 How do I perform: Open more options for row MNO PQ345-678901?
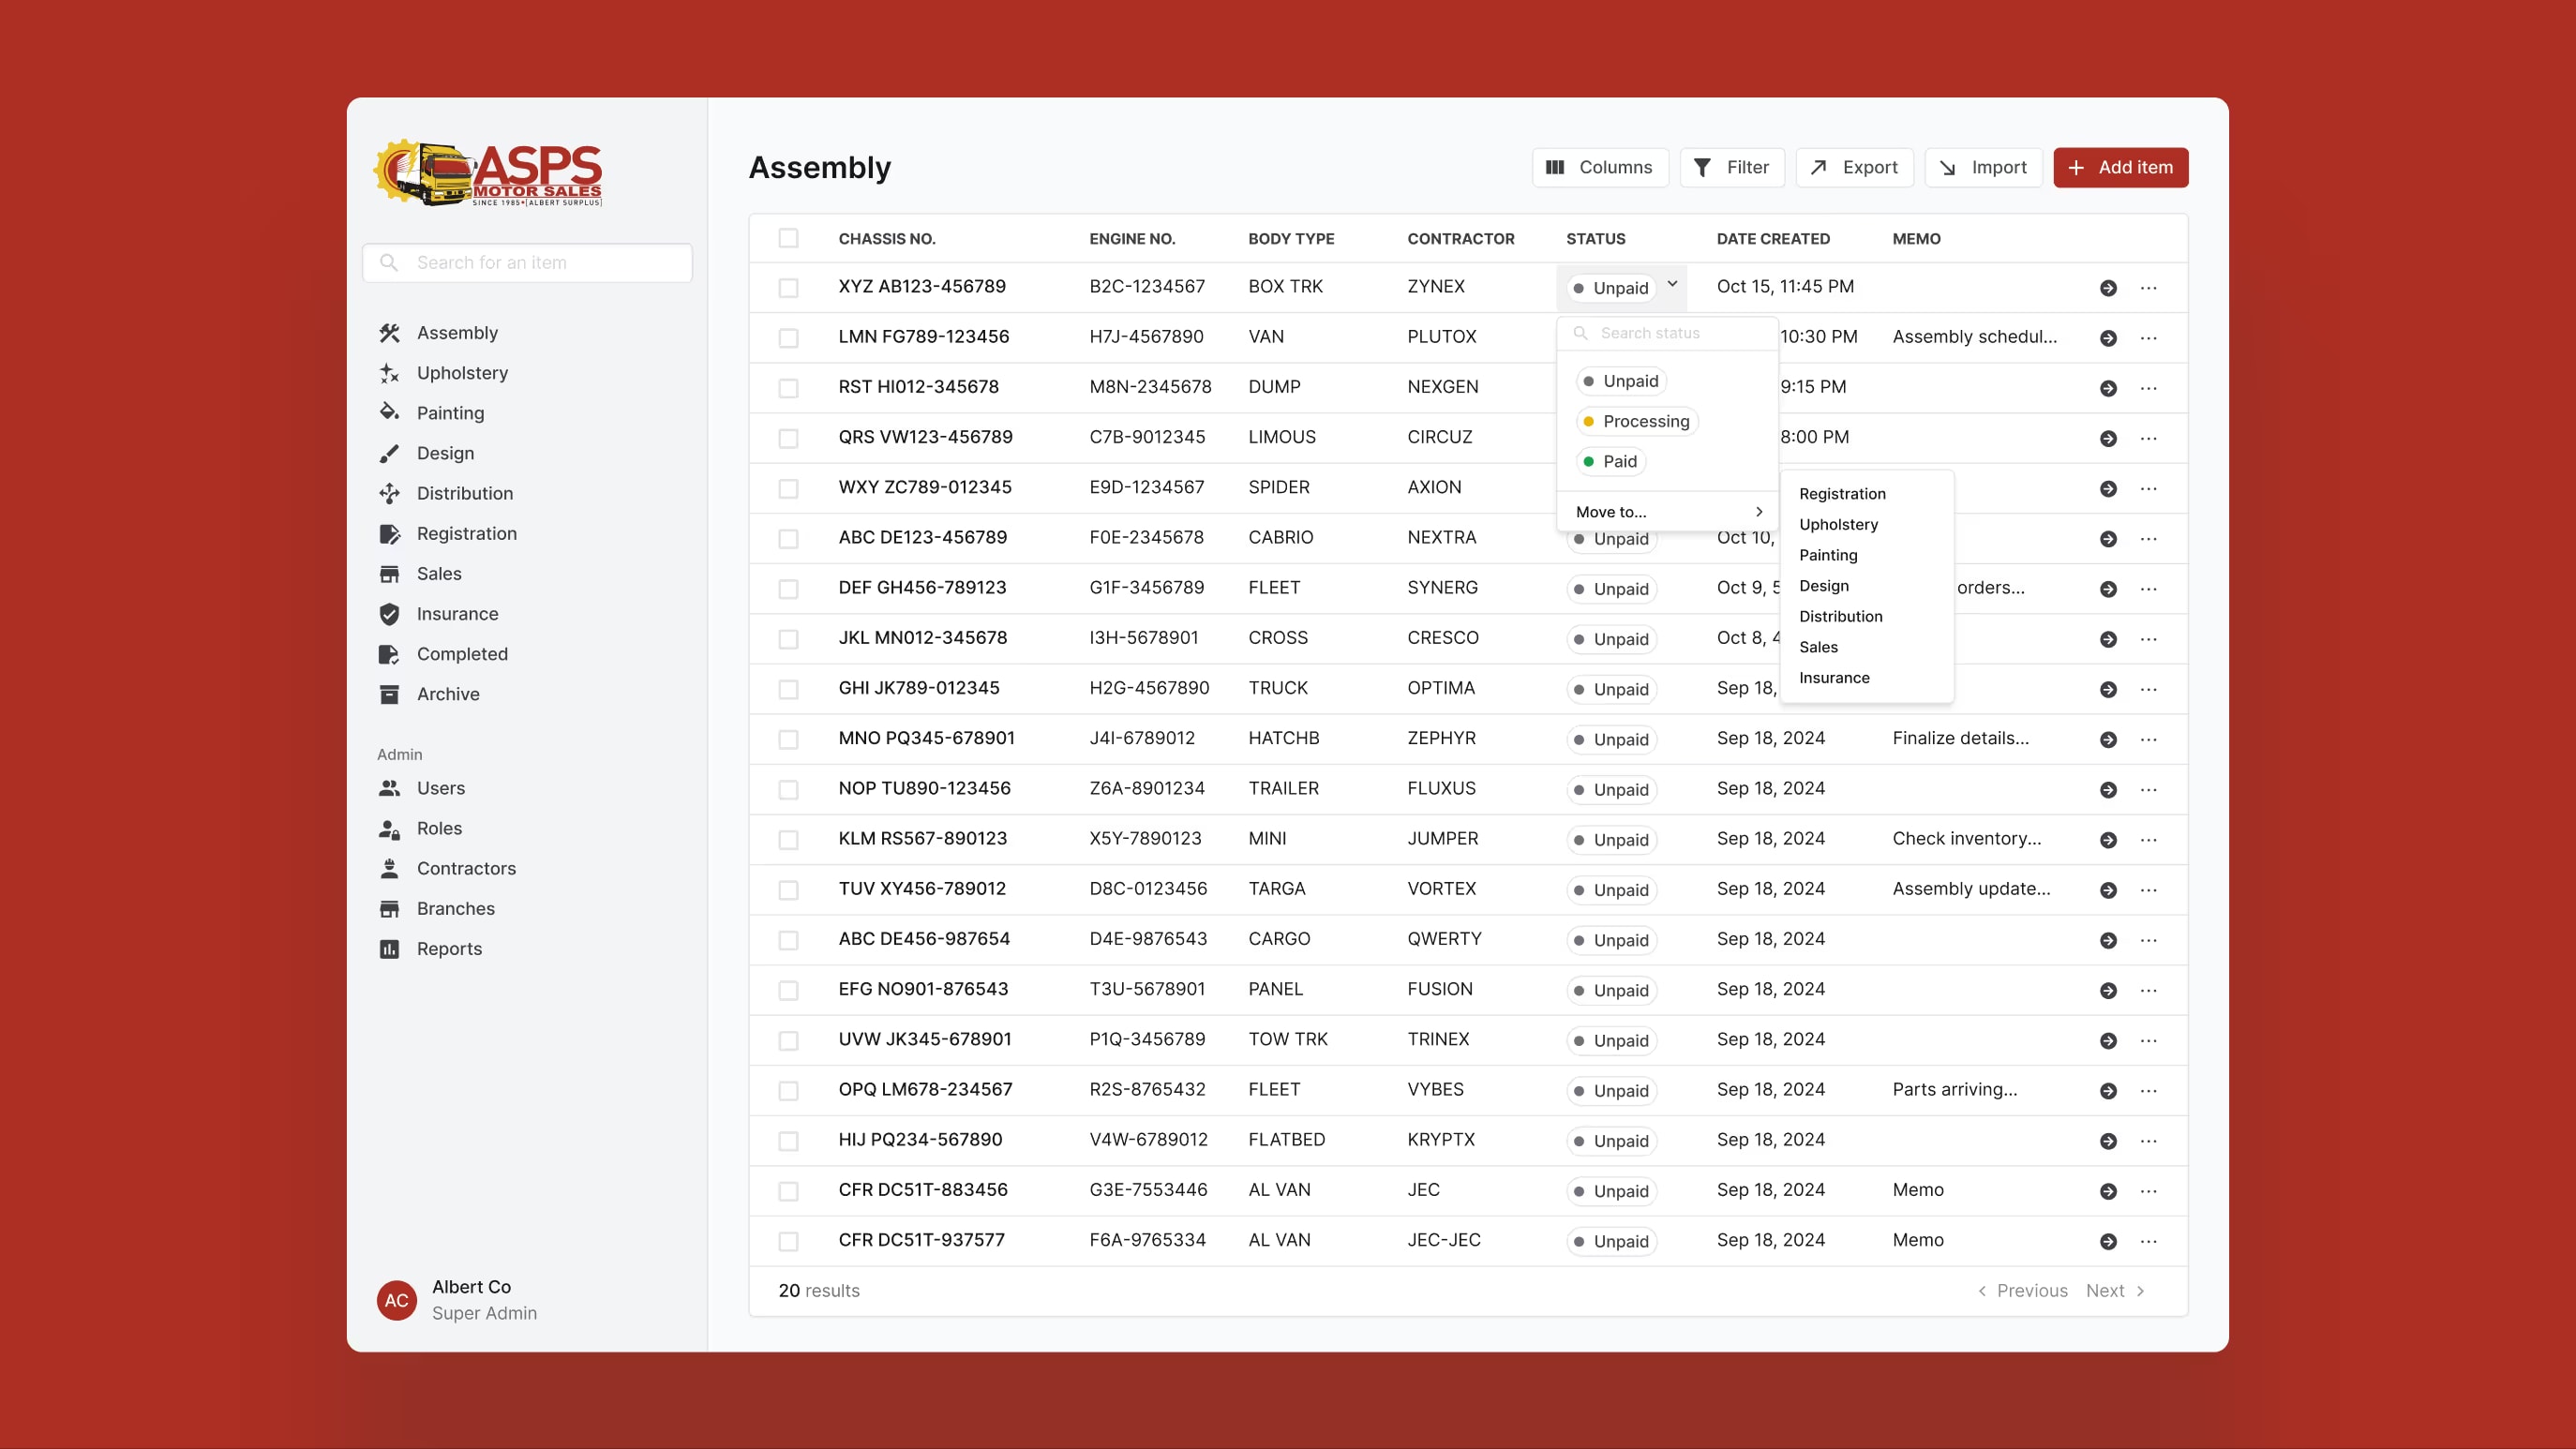[2148, 739]
